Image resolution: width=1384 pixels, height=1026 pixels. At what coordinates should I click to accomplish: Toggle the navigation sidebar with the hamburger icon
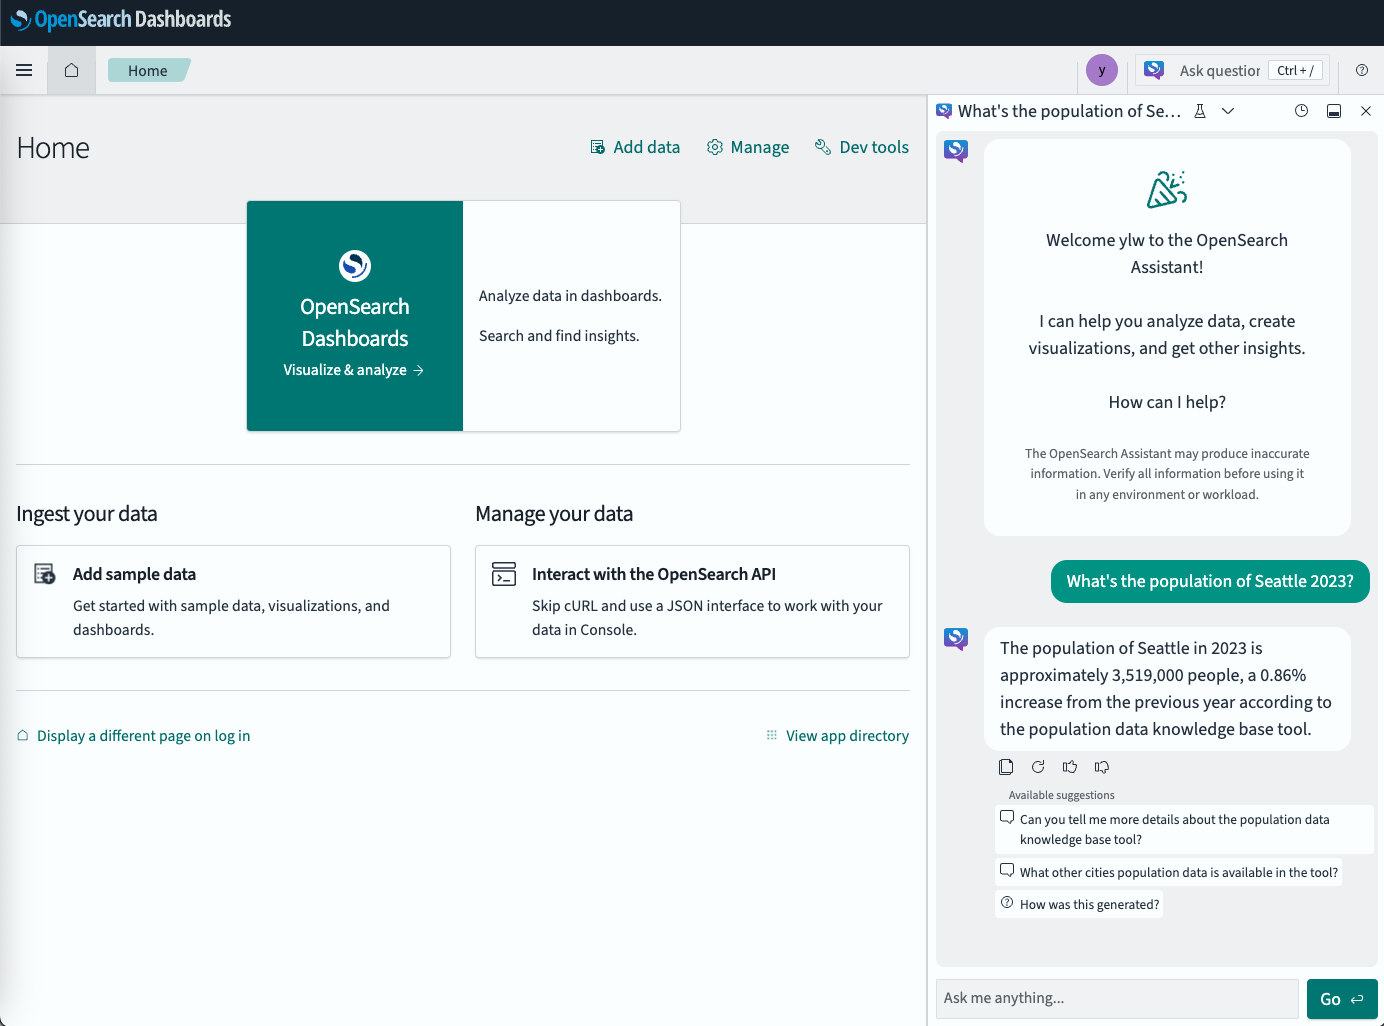pyautogui.click(x=23, y=70)
